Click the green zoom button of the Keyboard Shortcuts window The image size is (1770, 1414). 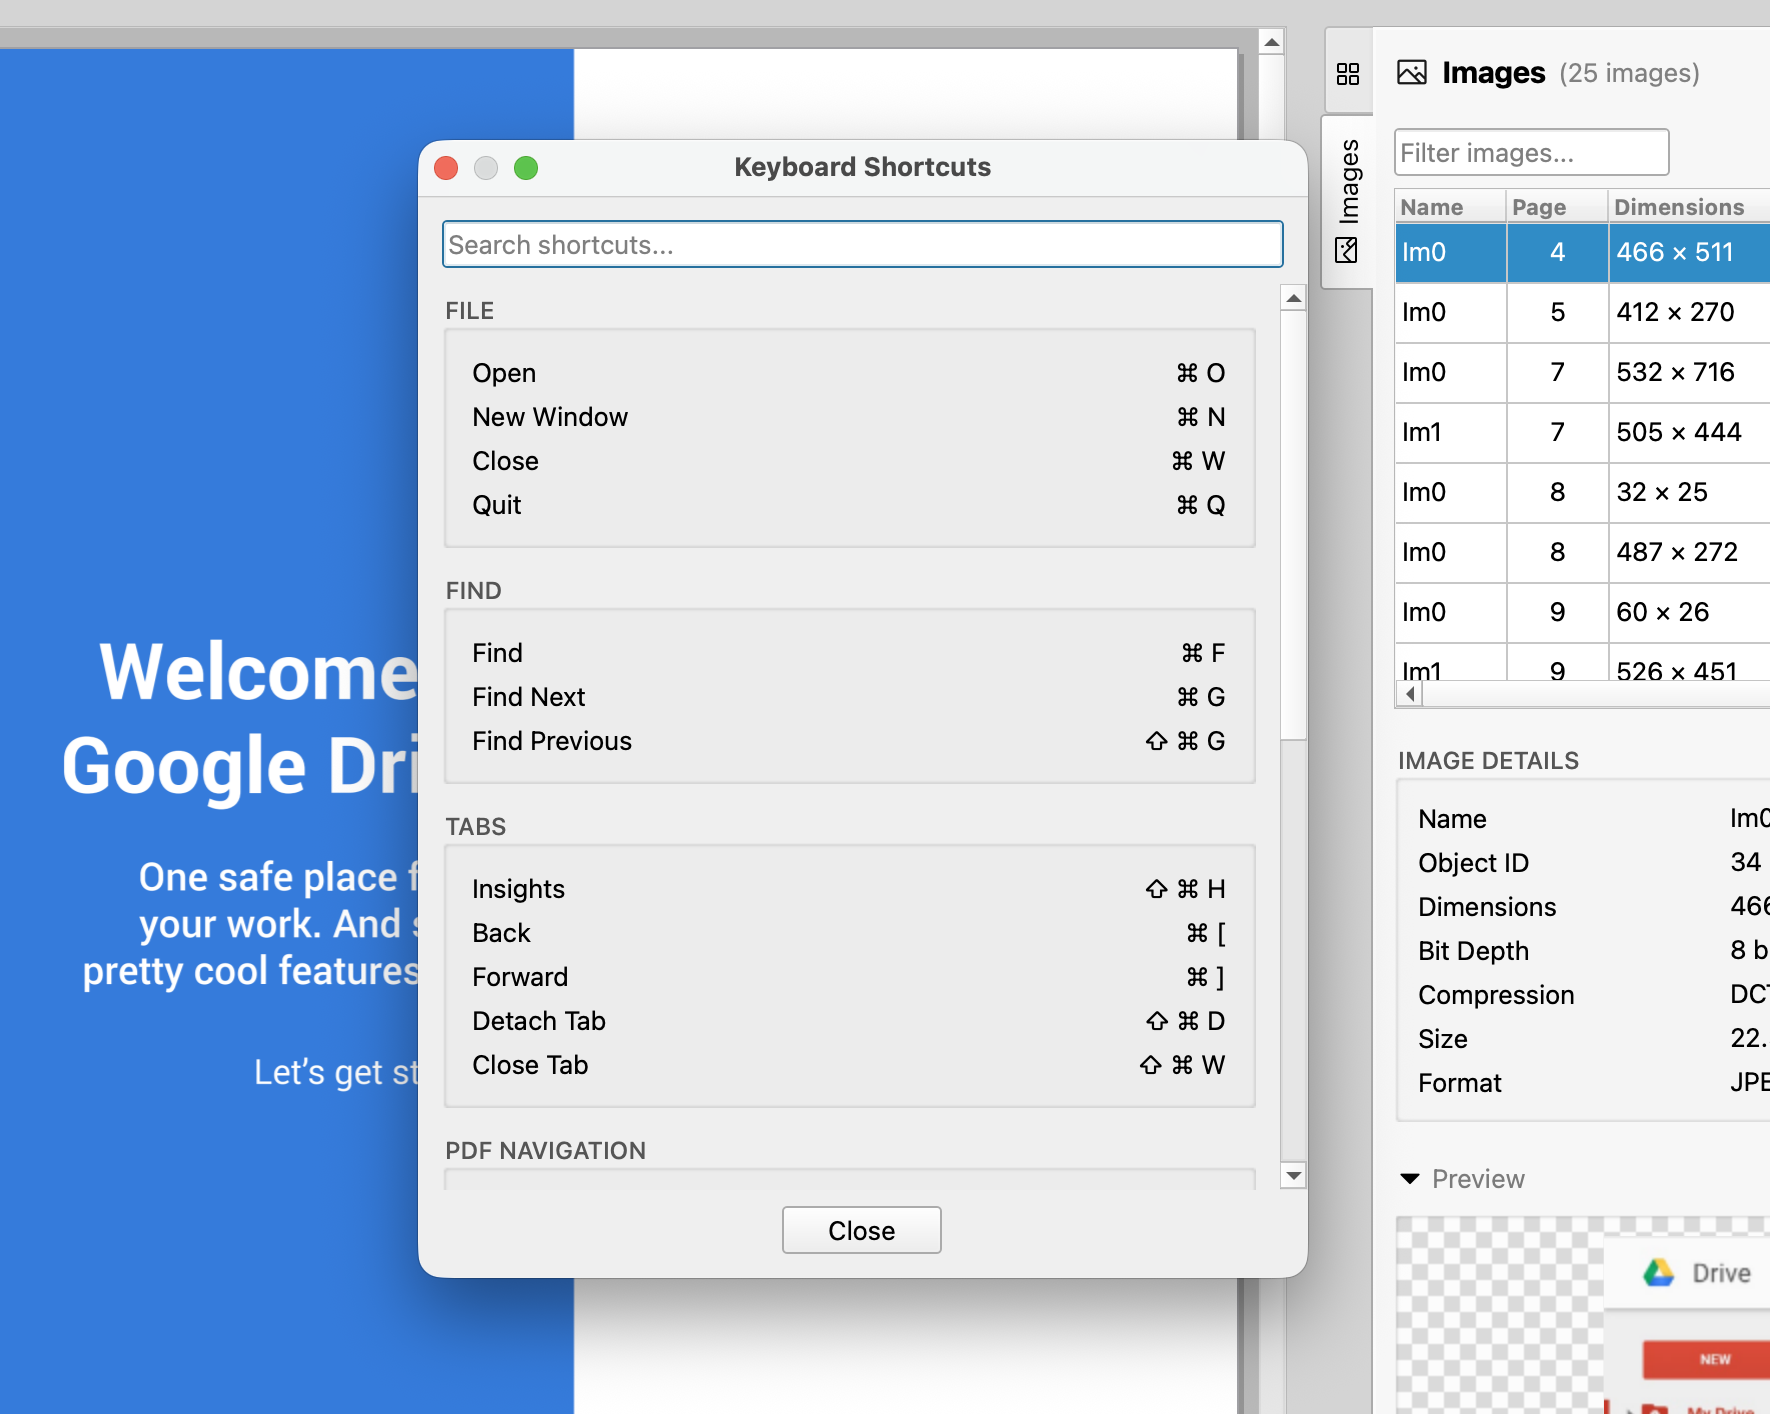point(526,168)
